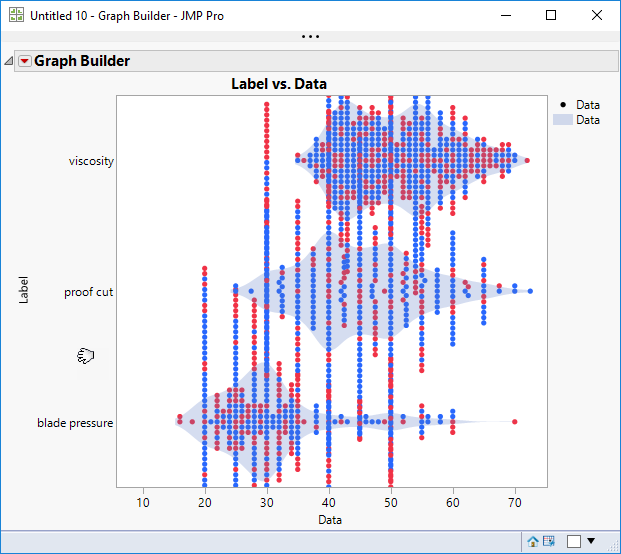Click the X axis tick value 50
Screen dimensions: 621x554
point(391,503)
